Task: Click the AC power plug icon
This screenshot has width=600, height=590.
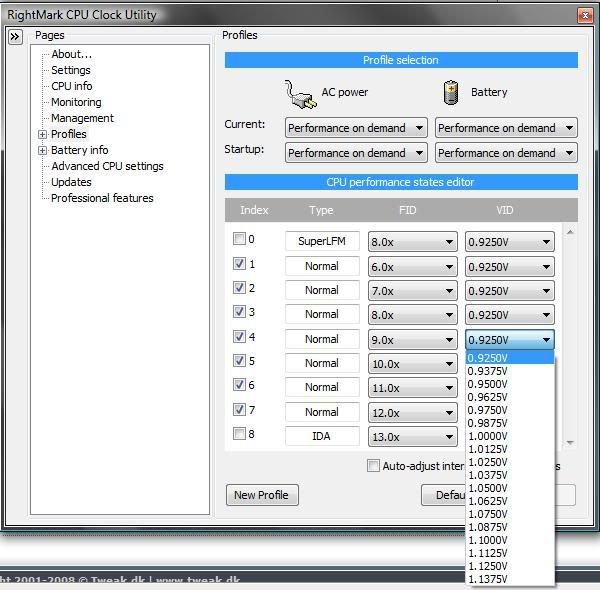Action: pyautogui.click(x=300, y=93)
